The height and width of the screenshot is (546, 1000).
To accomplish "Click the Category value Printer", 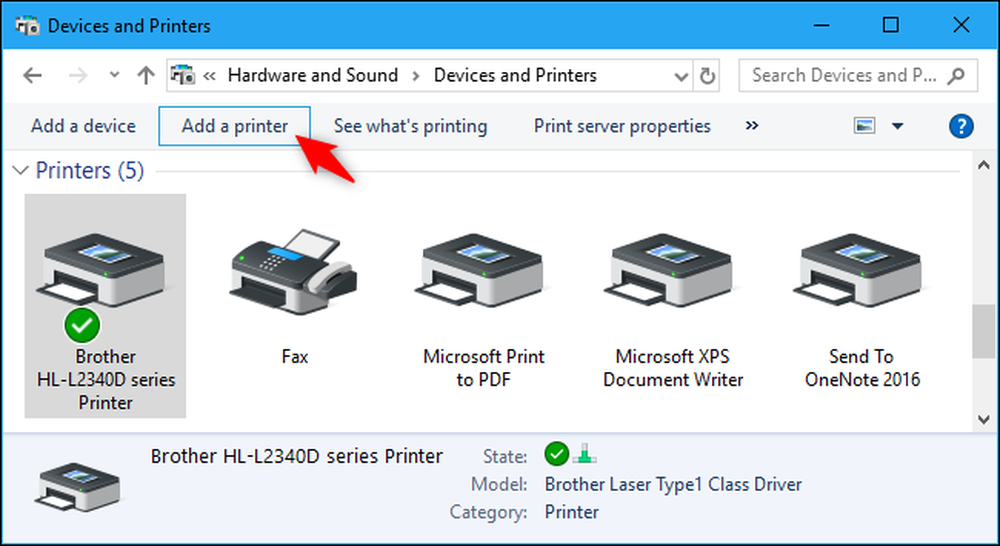I will pos(571,512).
